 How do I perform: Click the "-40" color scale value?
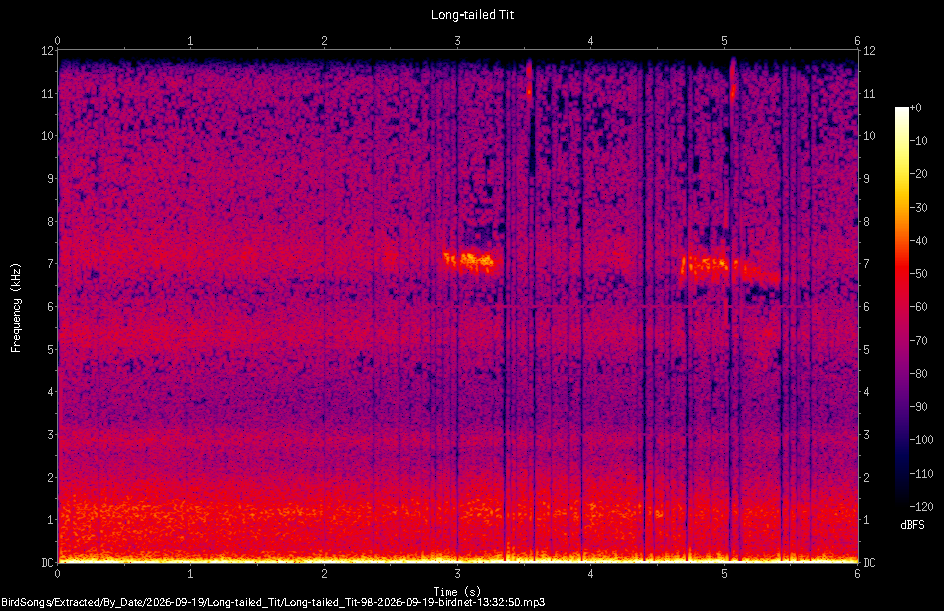pos(918,241)
